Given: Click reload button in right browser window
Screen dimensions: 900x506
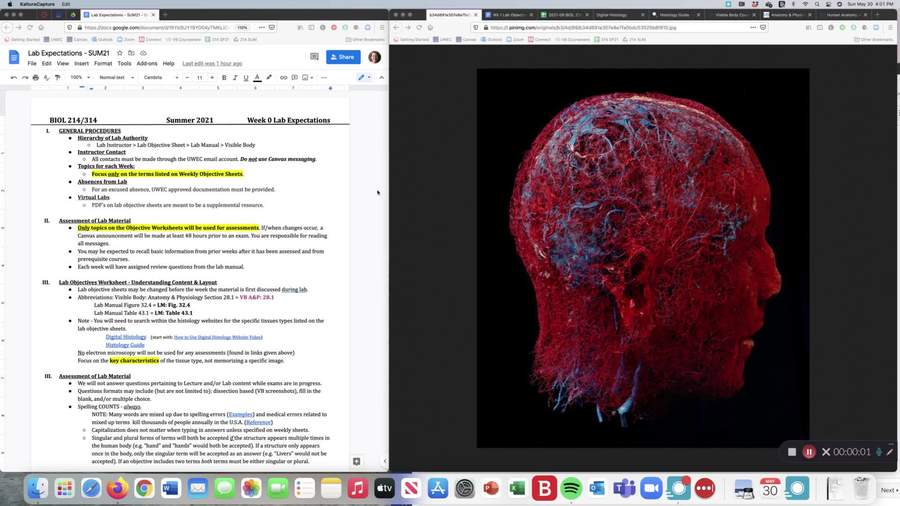Looking at the screenshot, I should point(419,27).
